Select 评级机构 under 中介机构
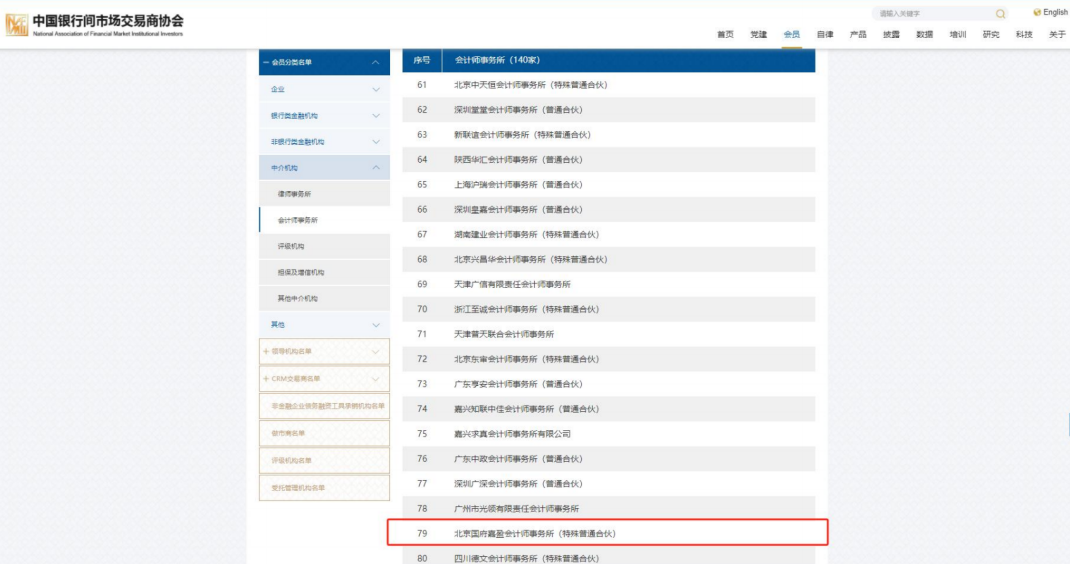This screenshot has height=564, width=1070. (325, 246)
